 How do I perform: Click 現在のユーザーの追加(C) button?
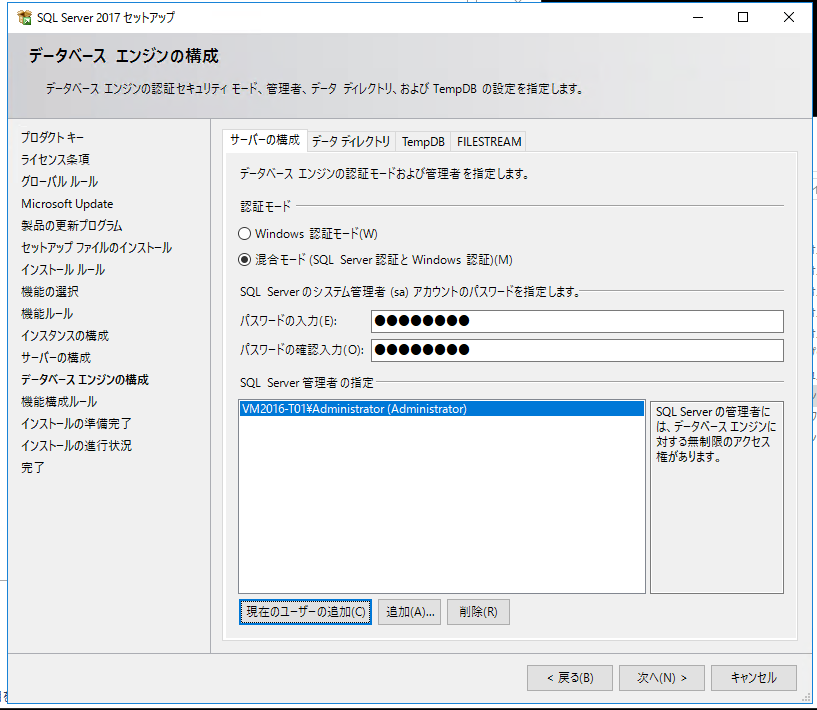click(305, 612)
